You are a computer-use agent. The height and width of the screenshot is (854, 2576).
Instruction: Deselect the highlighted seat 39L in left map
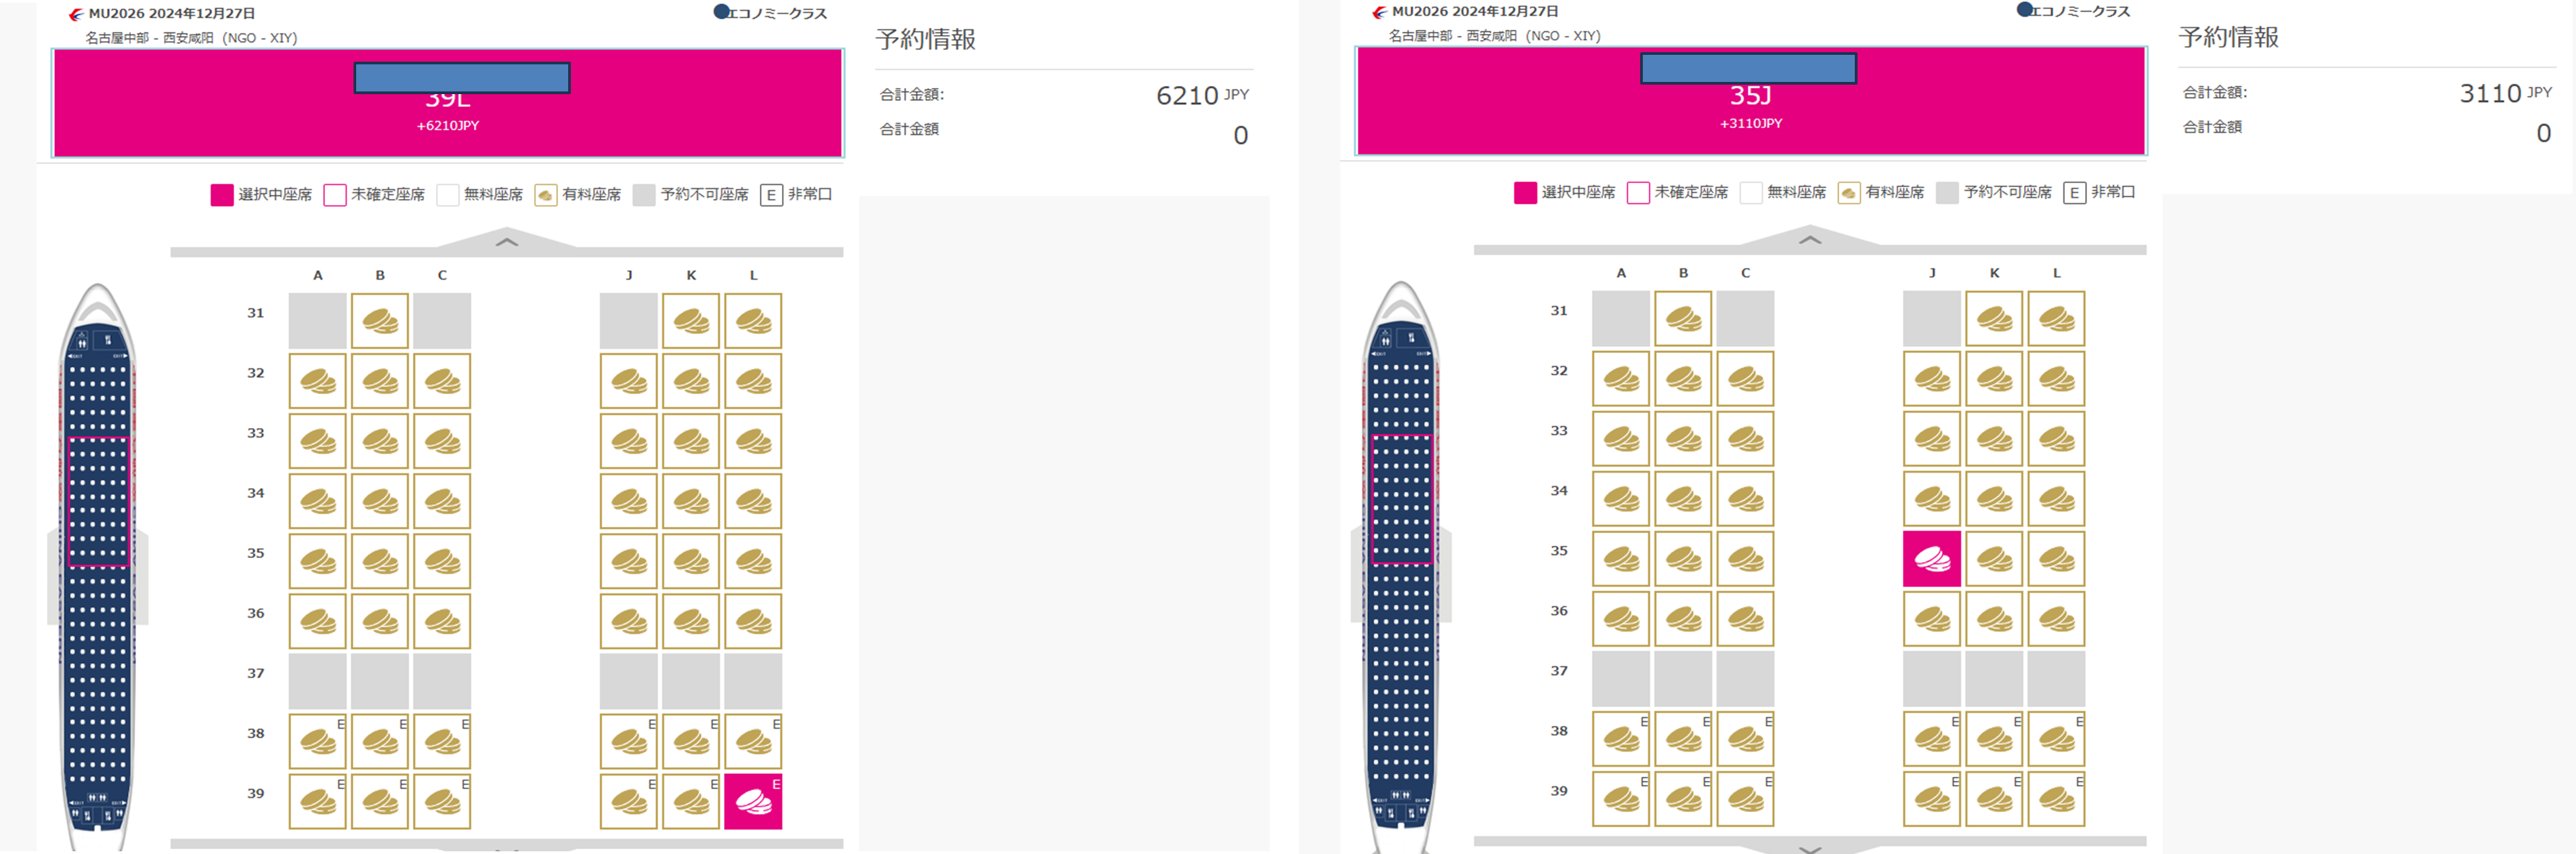coord(753,801)
